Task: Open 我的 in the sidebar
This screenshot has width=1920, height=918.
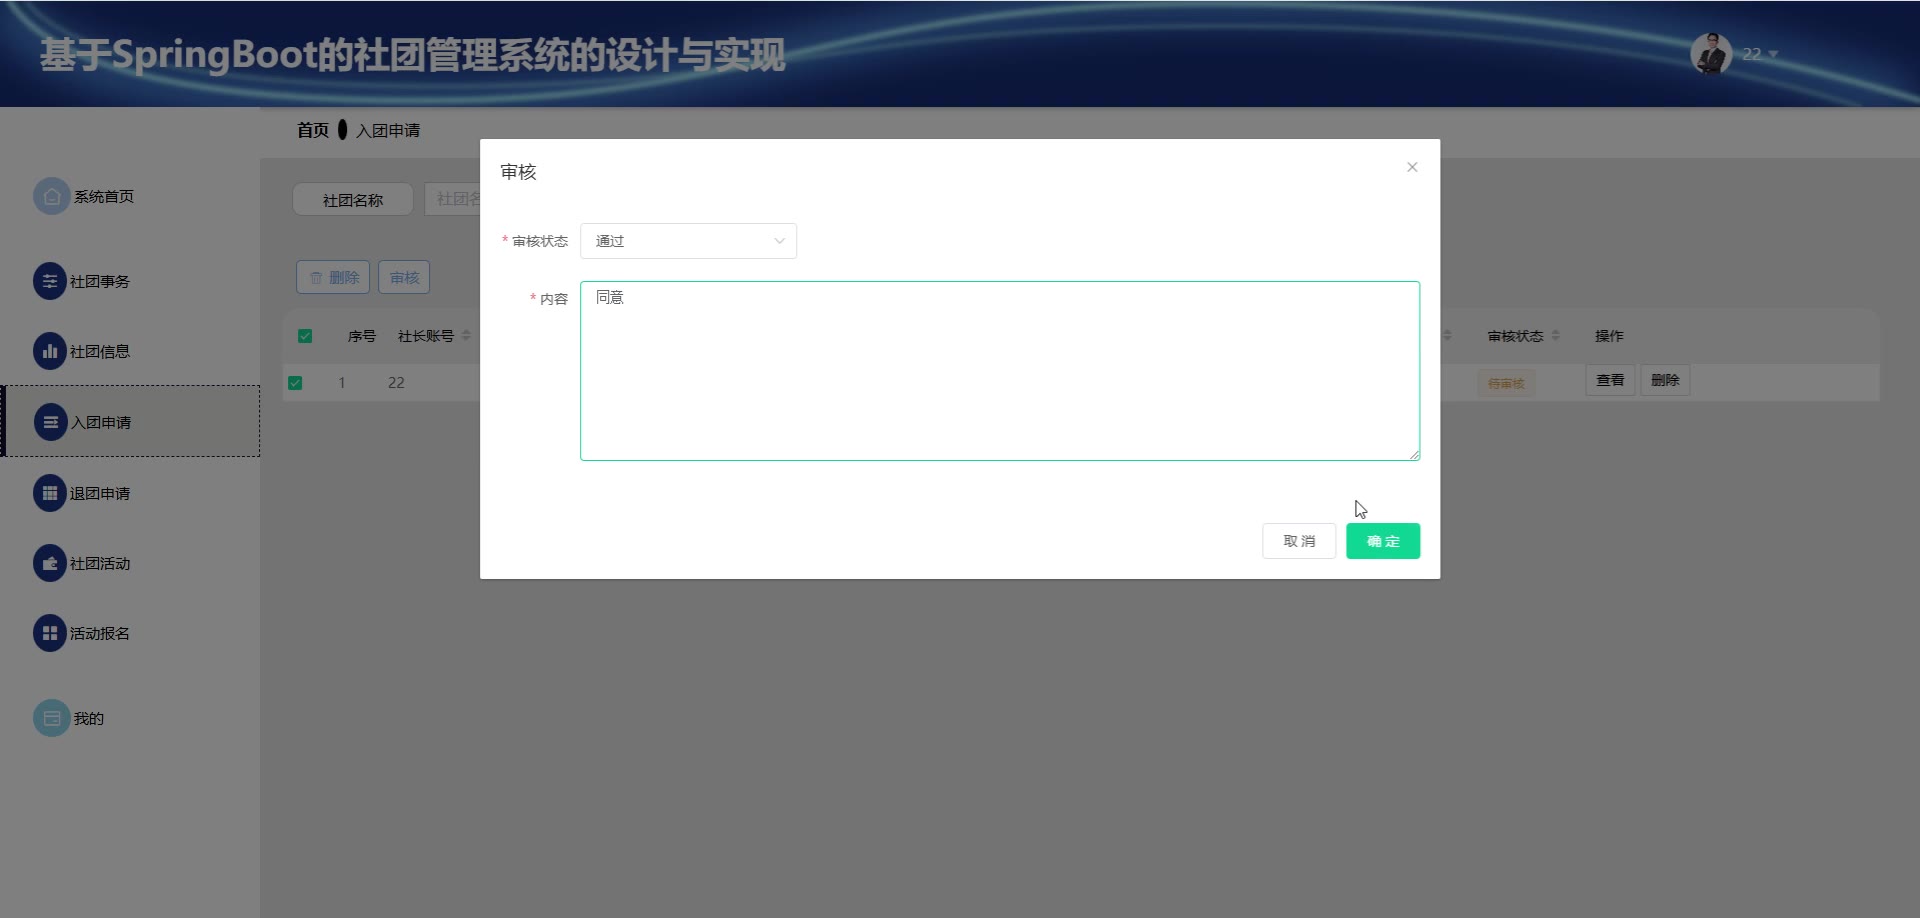Action: coord(89,719)
